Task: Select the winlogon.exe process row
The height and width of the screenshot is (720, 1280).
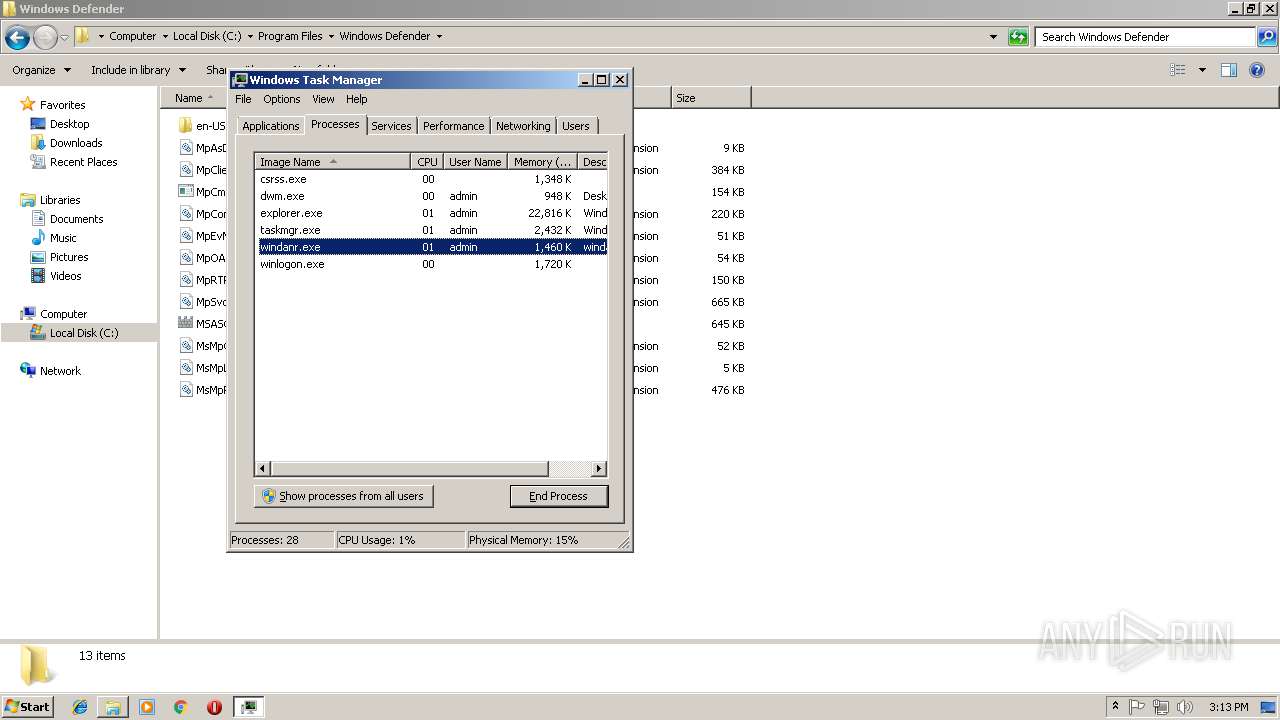Action: coord(432,264)
